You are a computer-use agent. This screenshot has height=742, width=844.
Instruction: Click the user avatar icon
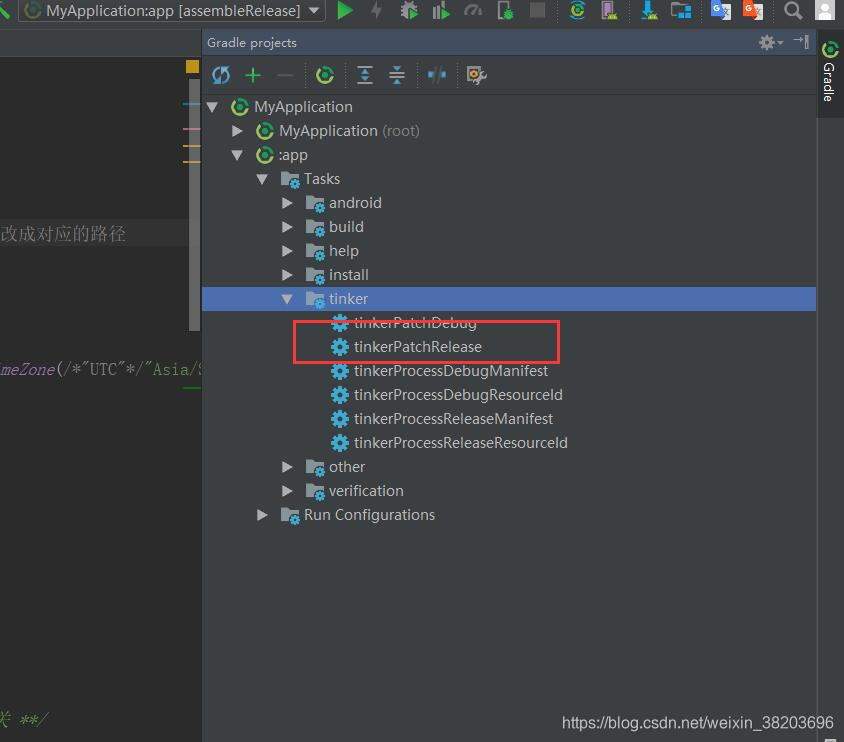(x=825, y=10)
